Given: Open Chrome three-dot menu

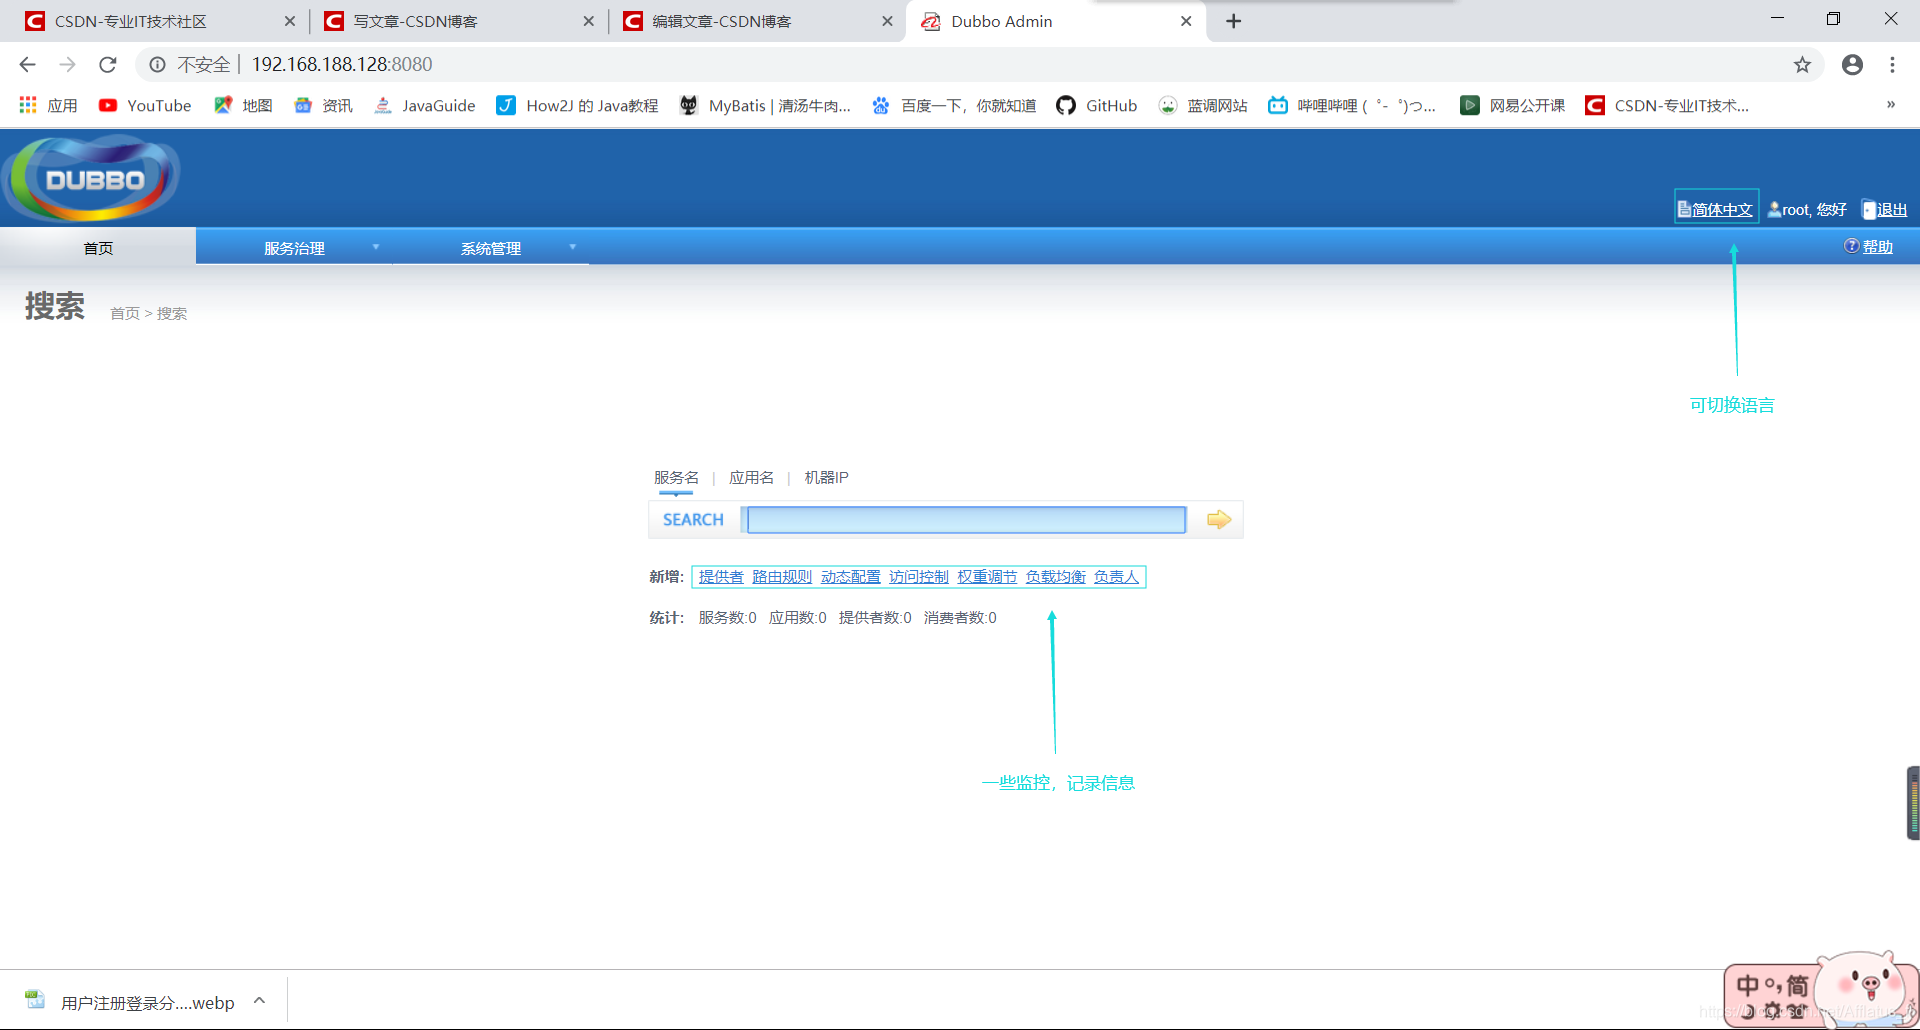Looking at the screenshot, I should pyautogui.click(x=1892, y=64).
